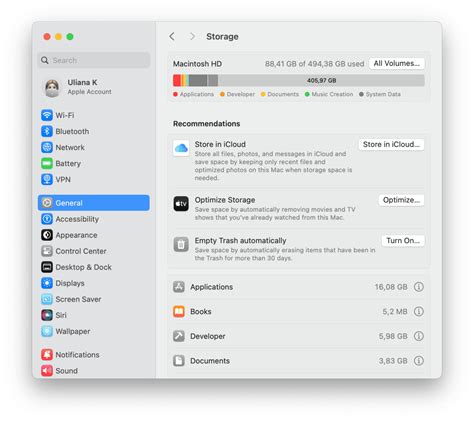Open Battery settings
474x421 pixels.
93,163
